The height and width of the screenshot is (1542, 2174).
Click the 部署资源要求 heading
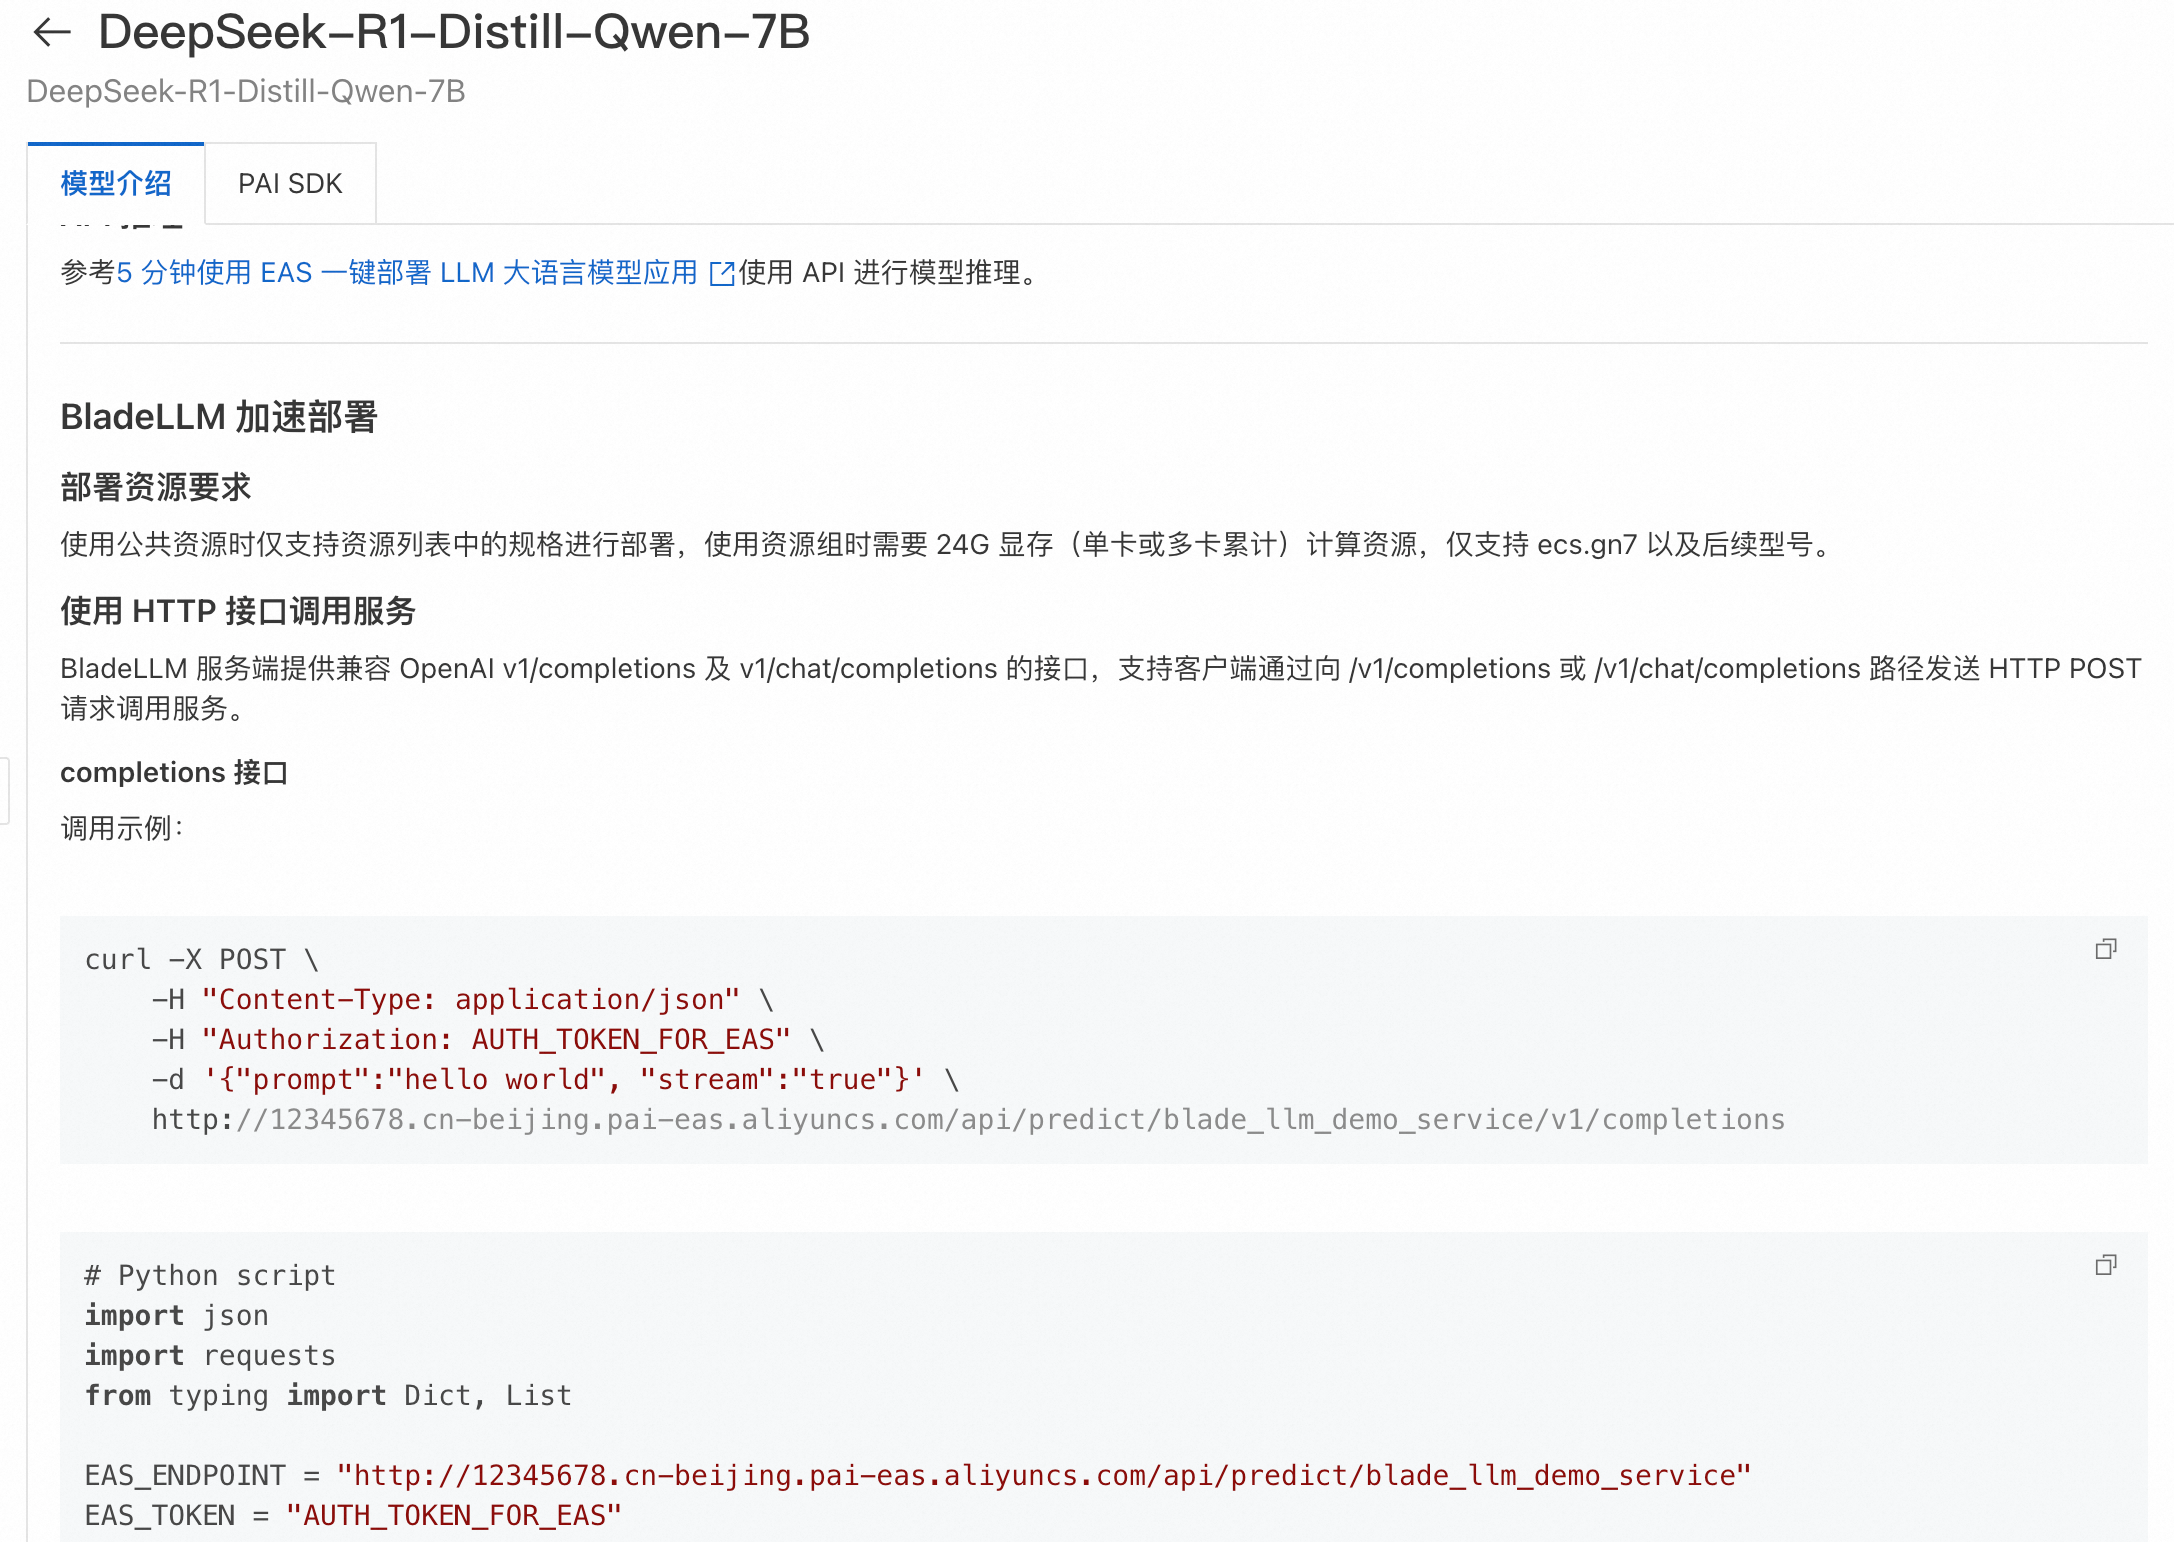(156, 487)
